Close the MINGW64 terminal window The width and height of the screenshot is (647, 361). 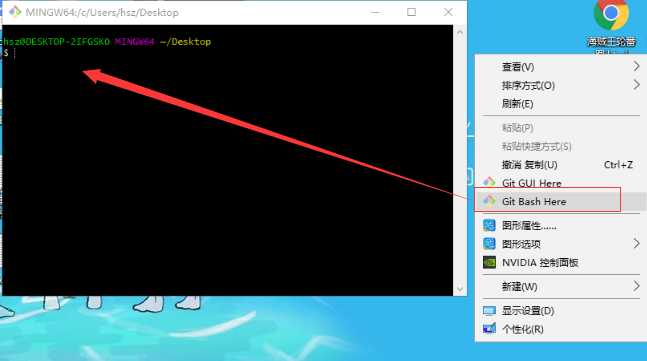tap(448, 12)
